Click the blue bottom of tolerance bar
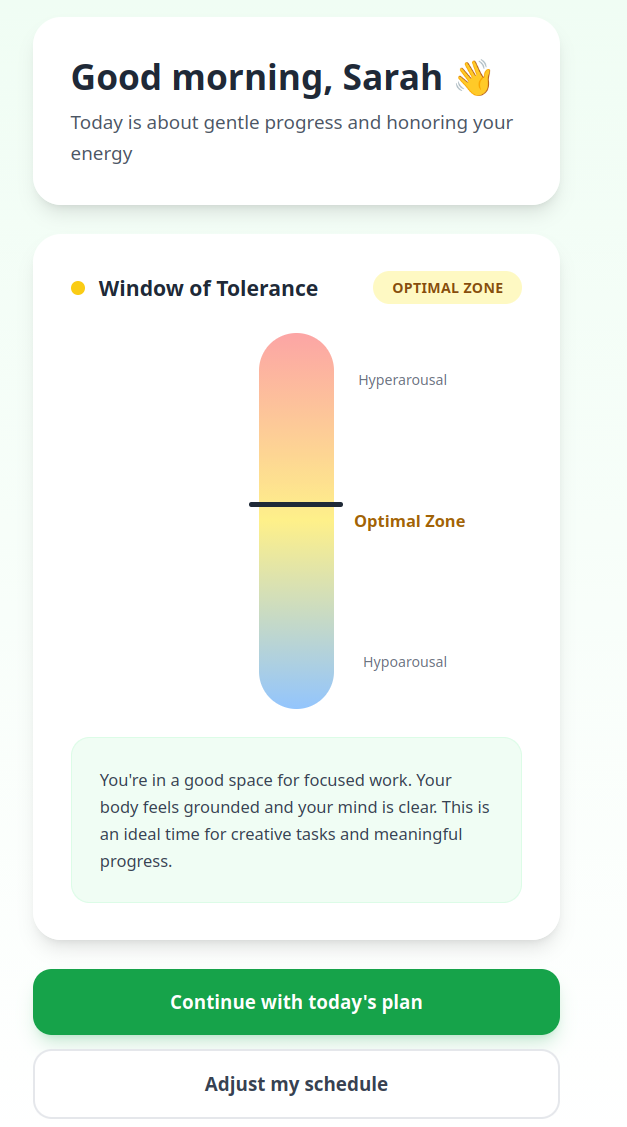This screenshot has width=627, height=1127. 296,688
